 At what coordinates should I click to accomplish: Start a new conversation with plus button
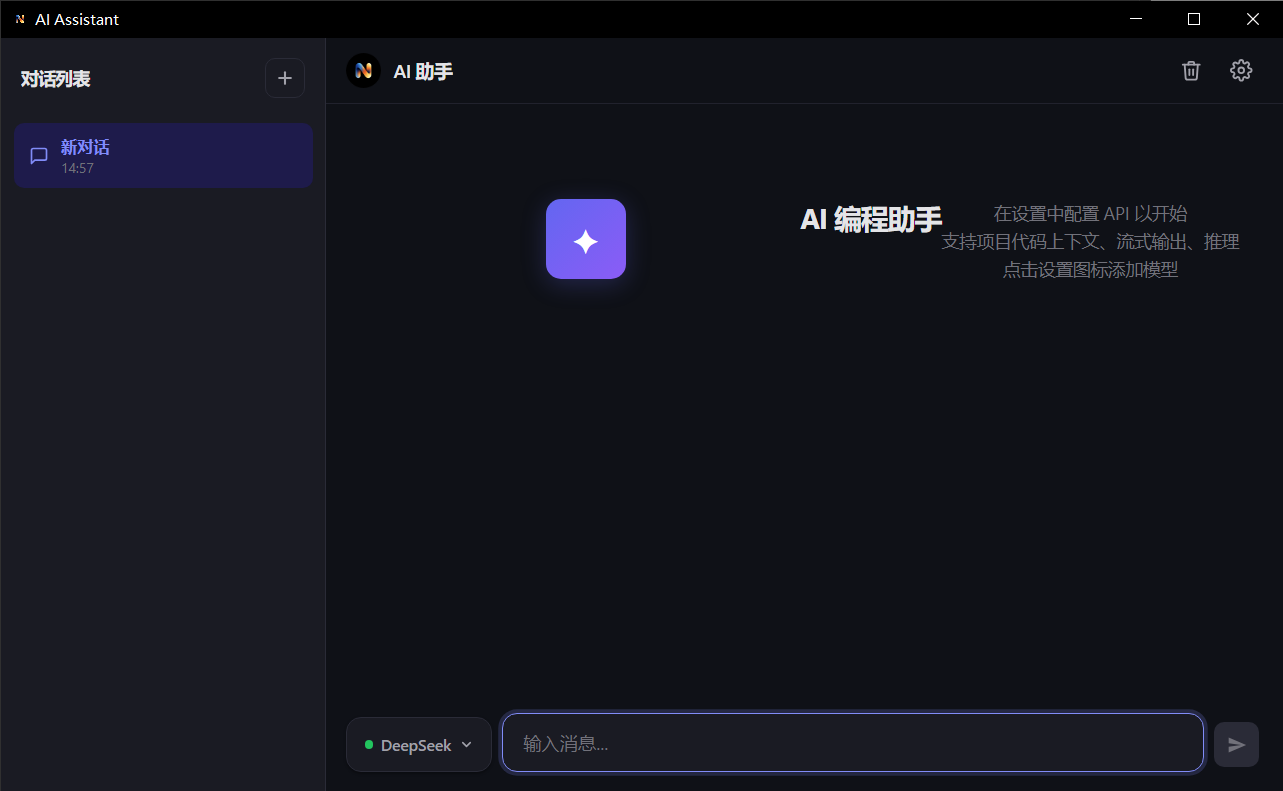coord(285,78)
